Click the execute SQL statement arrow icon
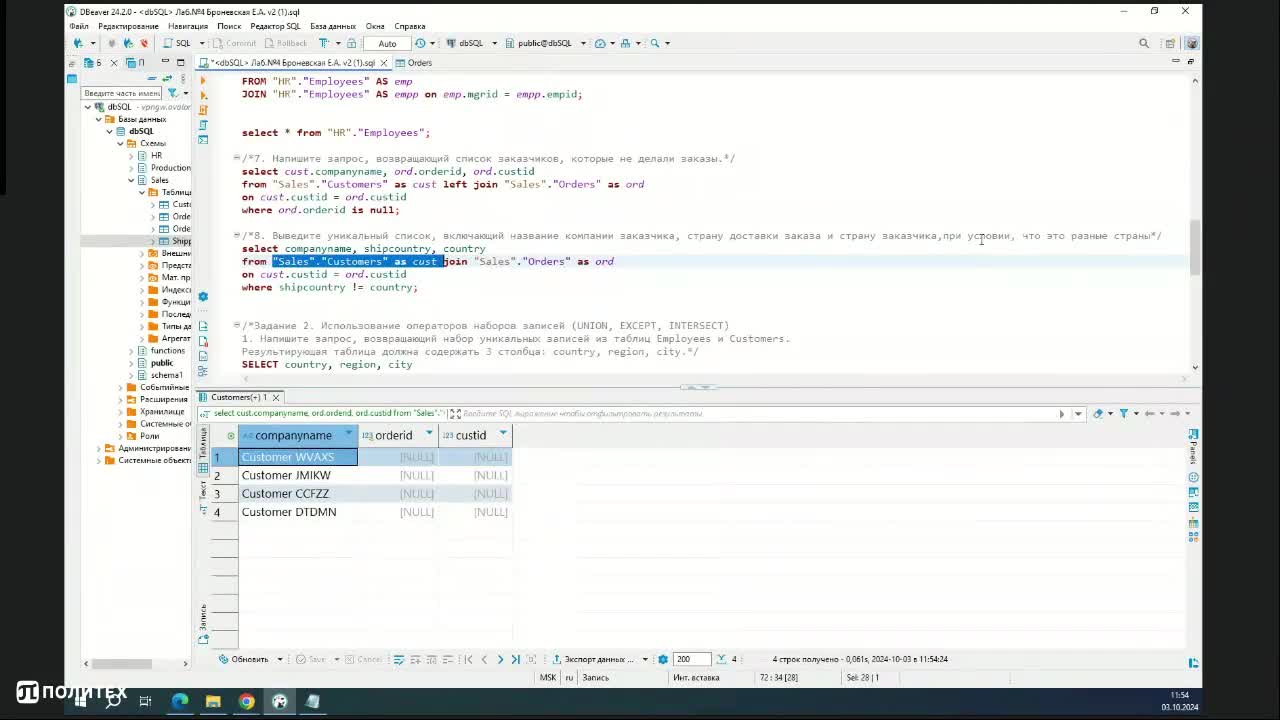The height and width of the screenshot is (720, 1280). pos(203,81)
